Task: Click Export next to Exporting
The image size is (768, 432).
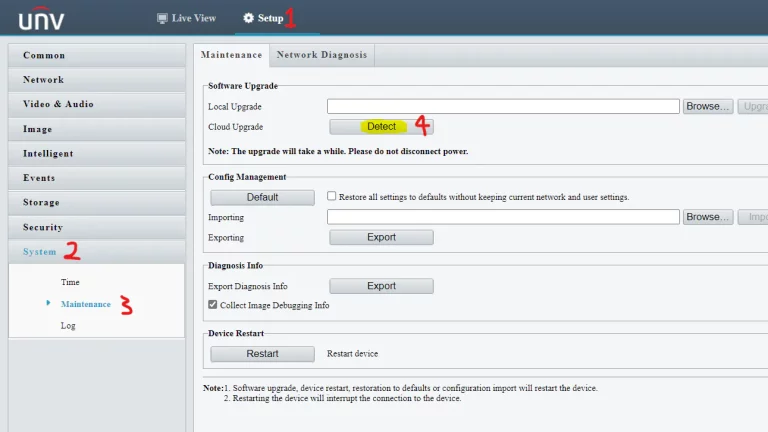Action: pos(381,238)
